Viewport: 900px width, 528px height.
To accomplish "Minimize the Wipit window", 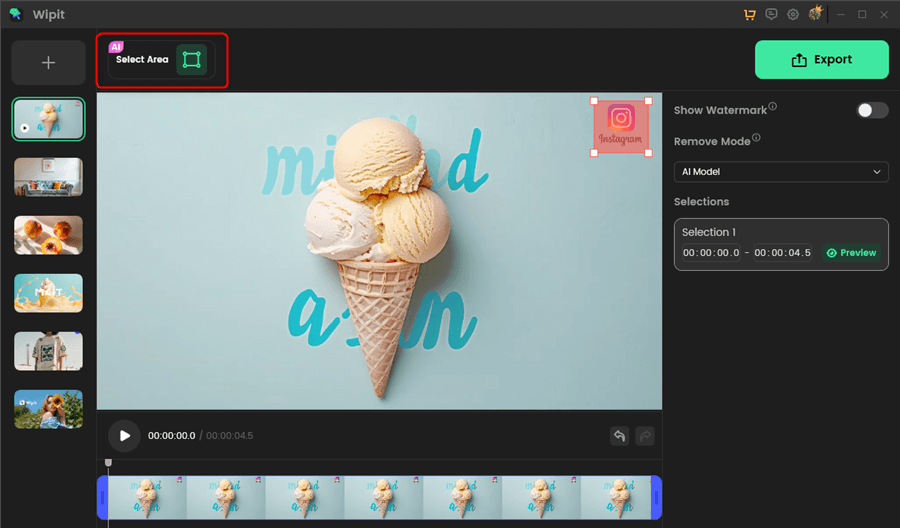I will click(x=841, y=14).
